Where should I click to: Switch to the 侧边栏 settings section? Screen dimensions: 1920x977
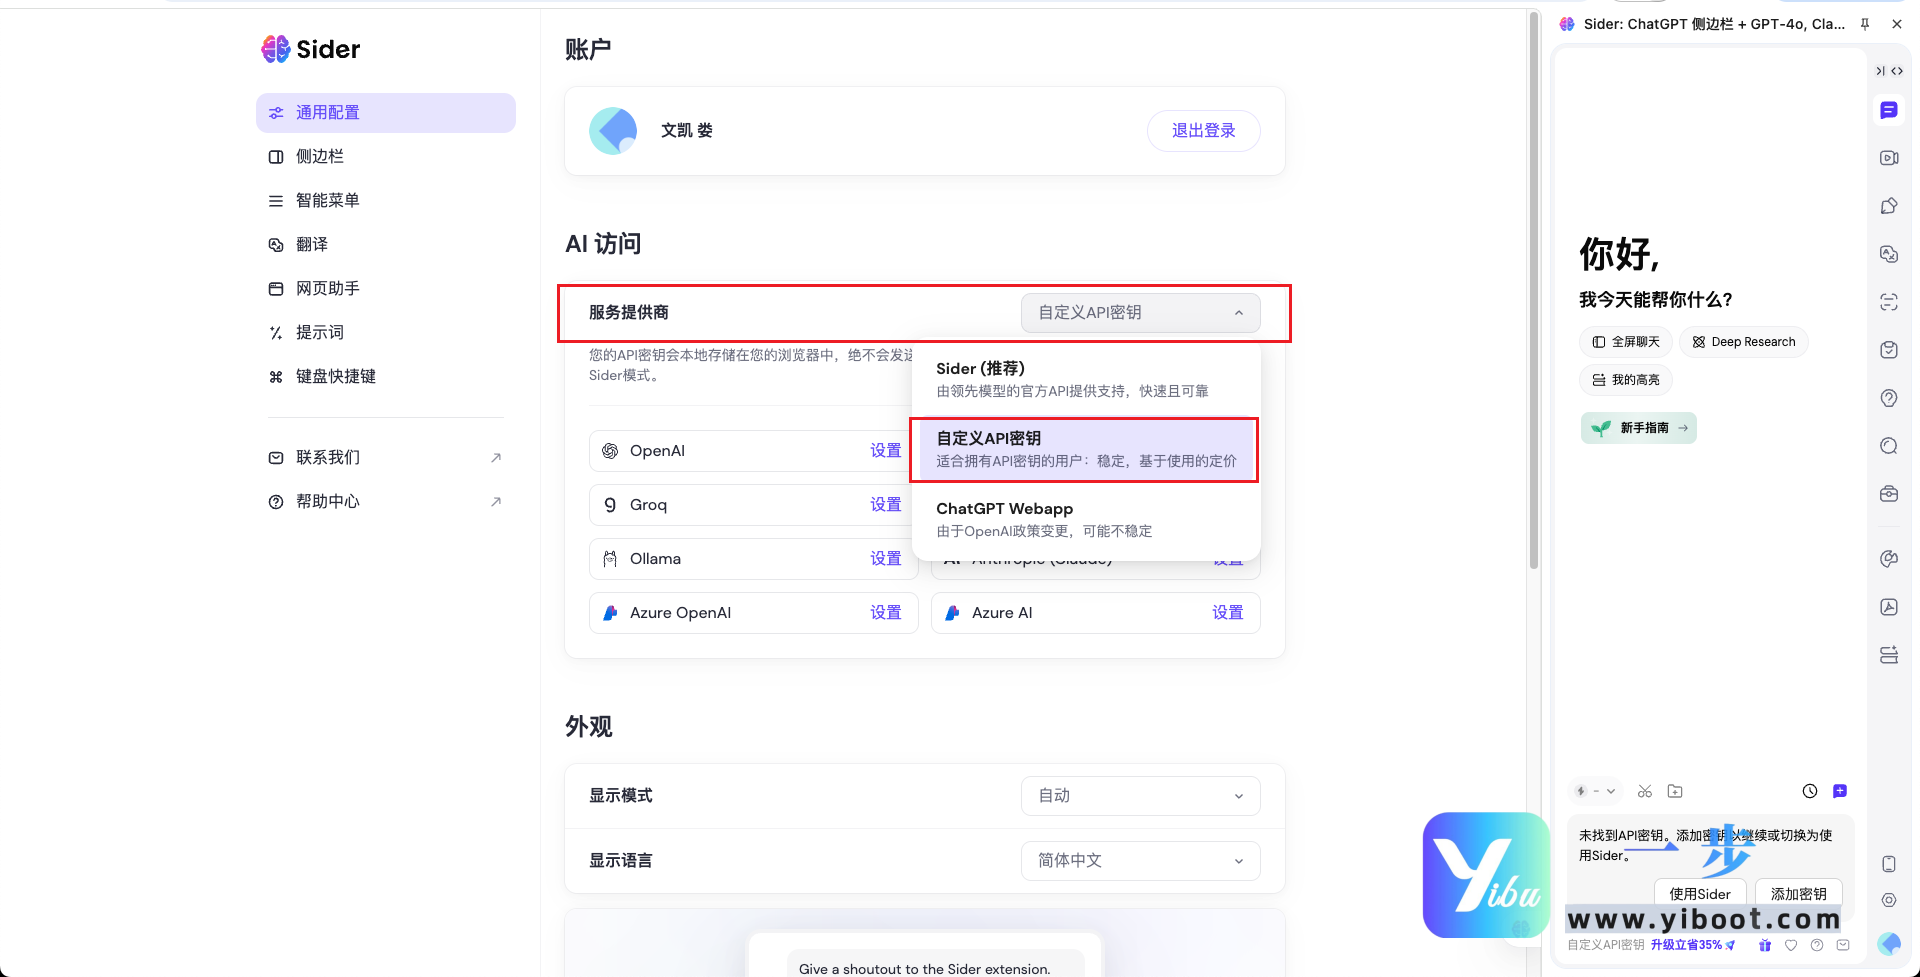[x=386, y=156]
